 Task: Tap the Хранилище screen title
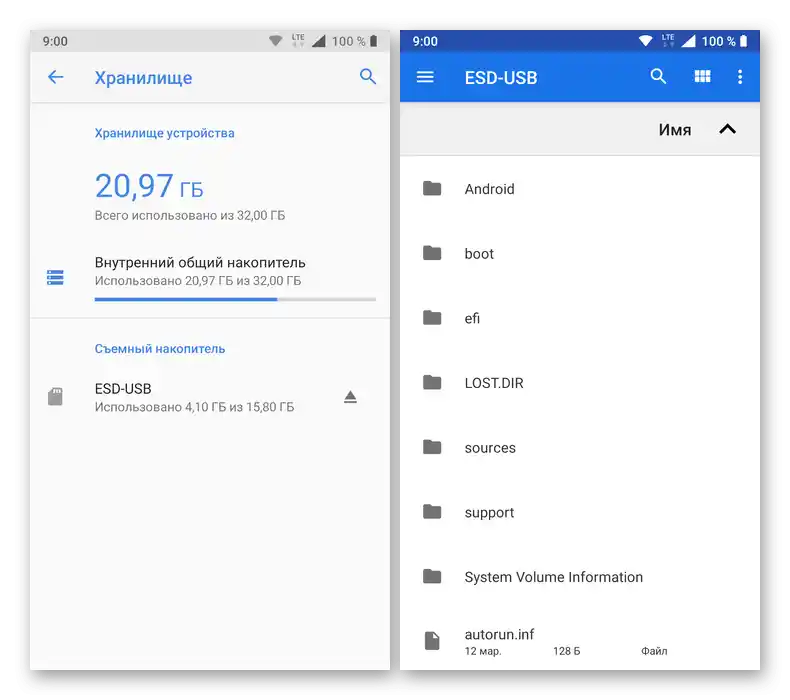[144, 78]
